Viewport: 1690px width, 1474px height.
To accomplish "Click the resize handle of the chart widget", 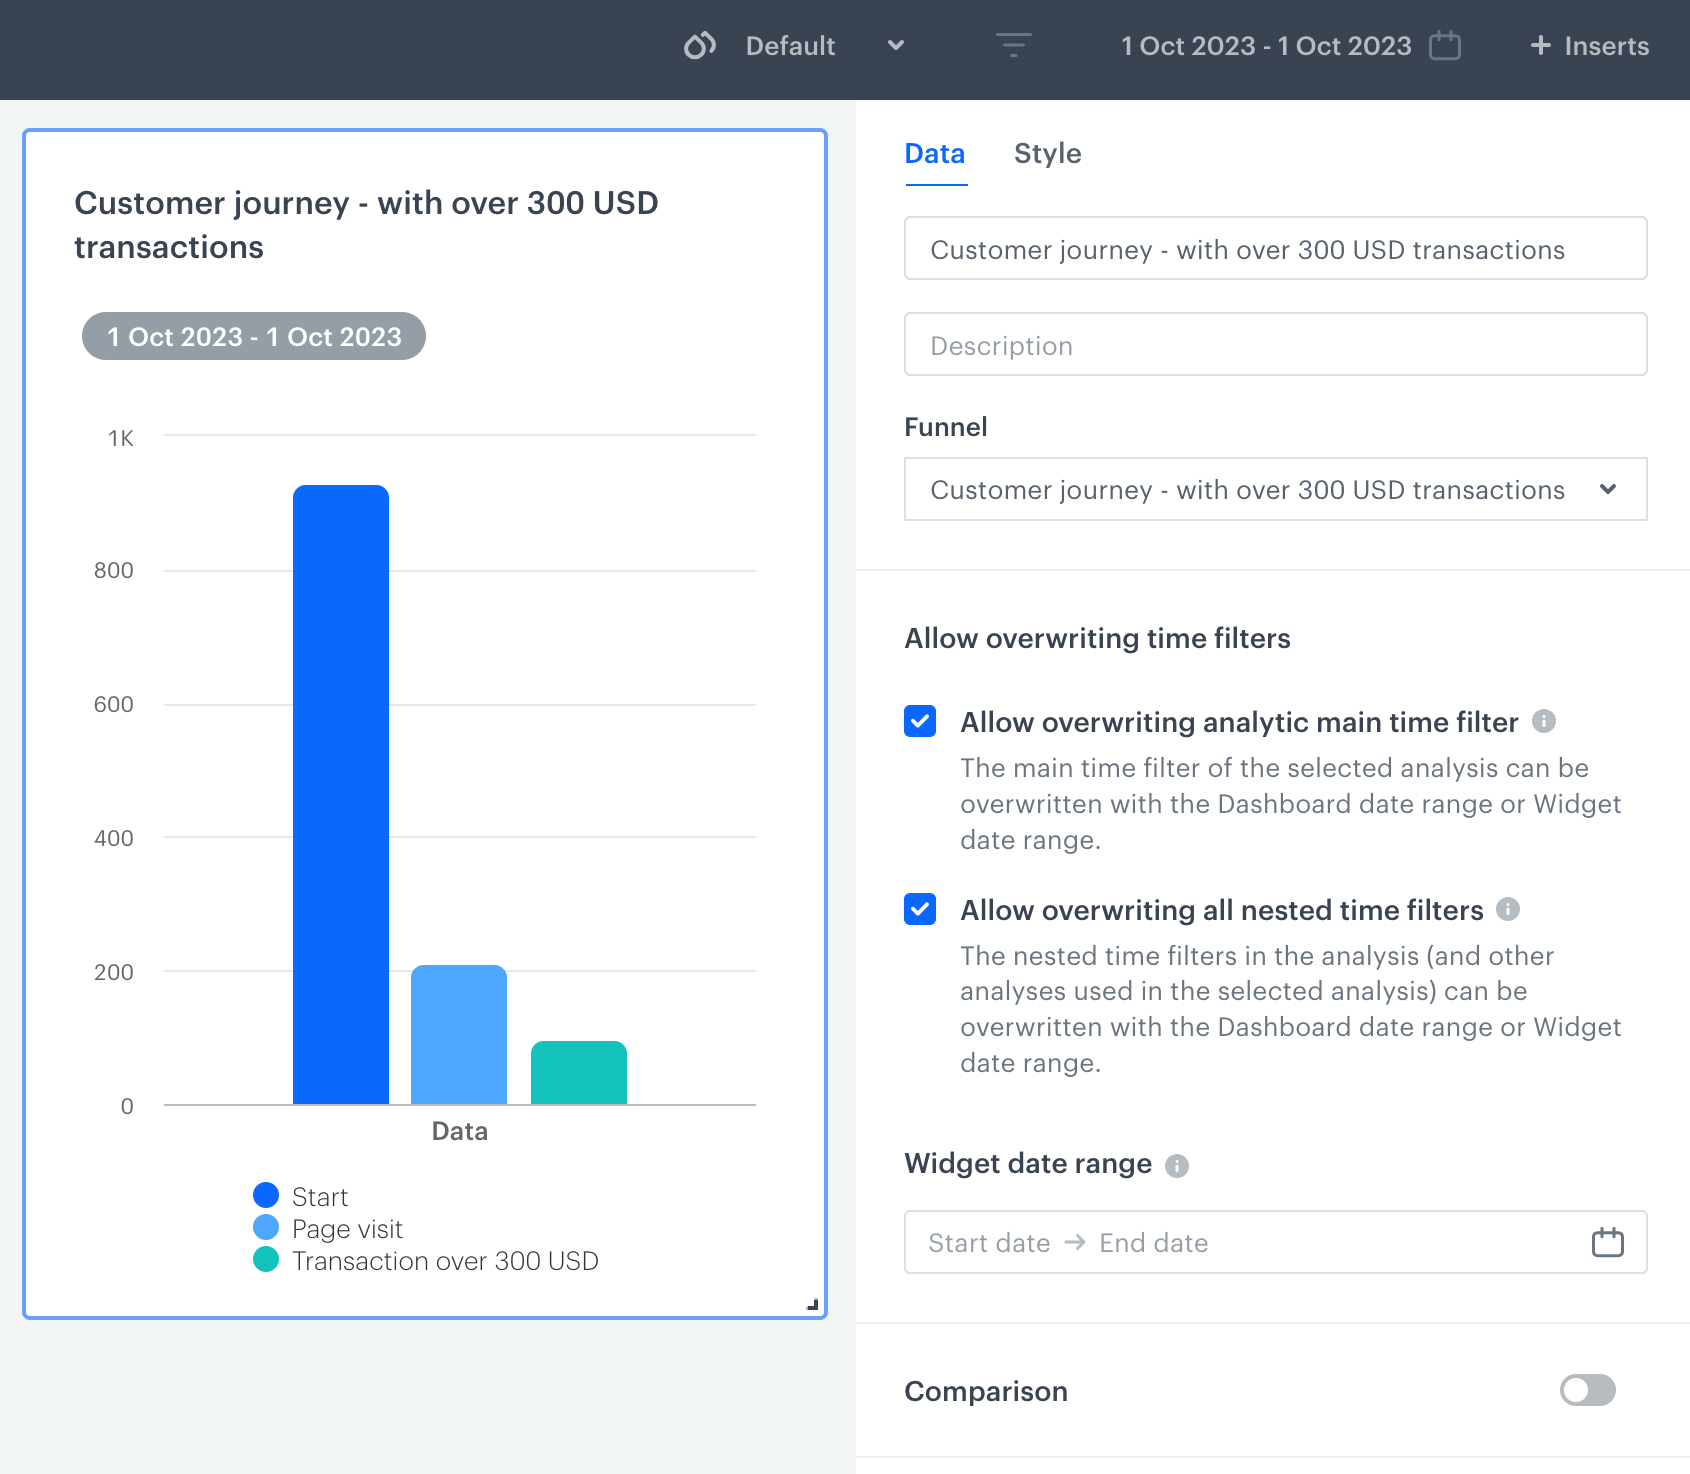I will [814, 1302].
